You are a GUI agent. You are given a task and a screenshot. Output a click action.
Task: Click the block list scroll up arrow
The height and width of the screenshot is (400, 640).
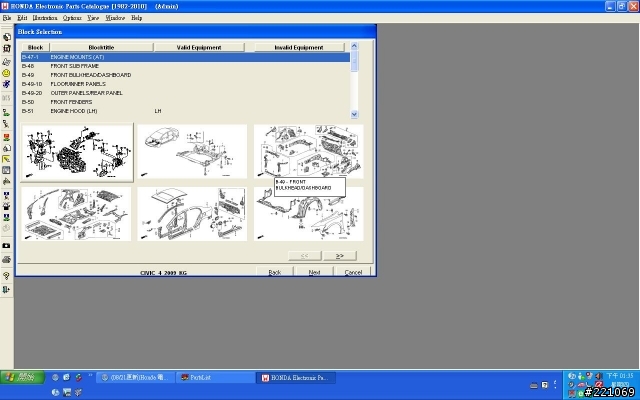coord(354,47)
